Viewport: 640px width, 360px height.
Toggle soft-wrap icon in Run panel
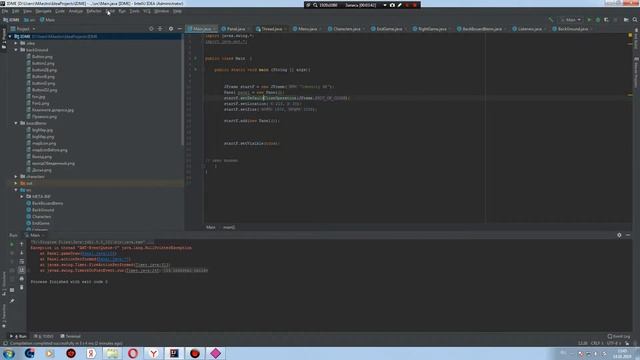coord(22,262)
